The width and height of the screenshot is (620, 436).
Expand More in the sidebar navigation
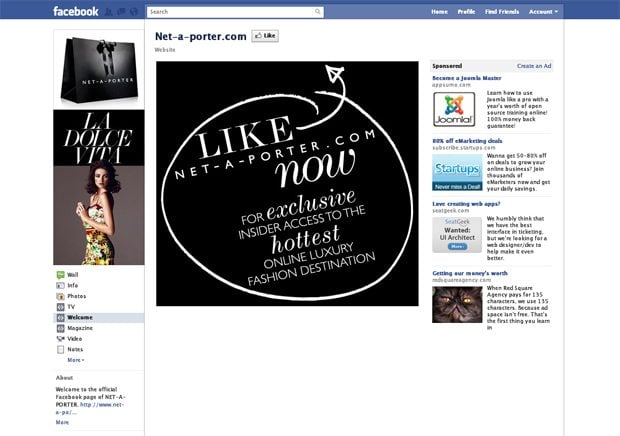click(x=76, y=360)
